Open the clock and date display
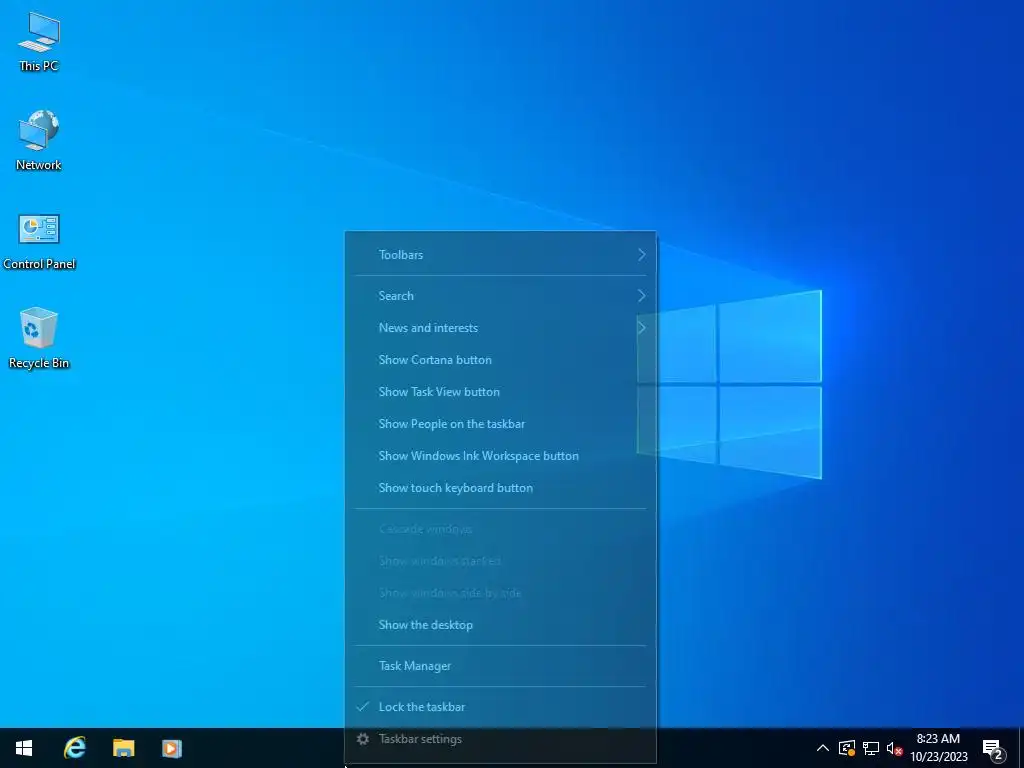This screenshot has width=1024, height=768. point(938,748)
